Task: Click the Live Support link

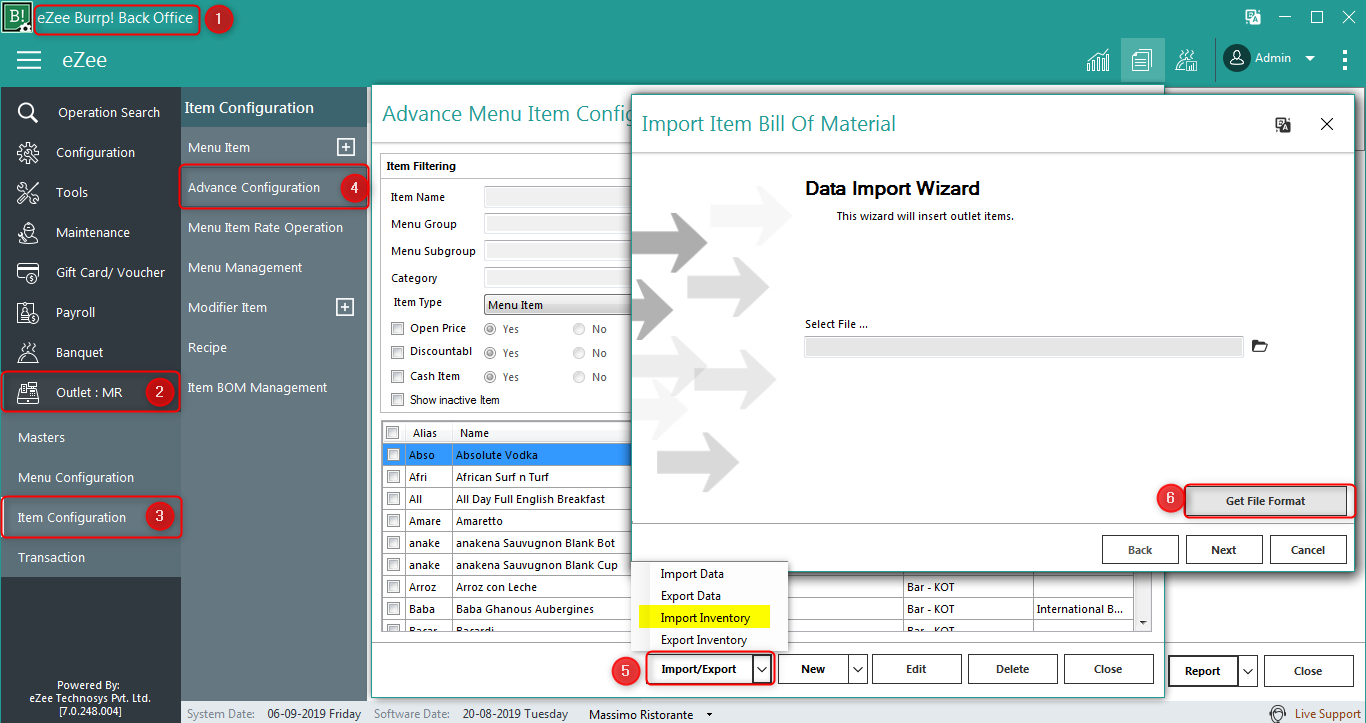Action: pyautogui.click(x=1327, y=714)
